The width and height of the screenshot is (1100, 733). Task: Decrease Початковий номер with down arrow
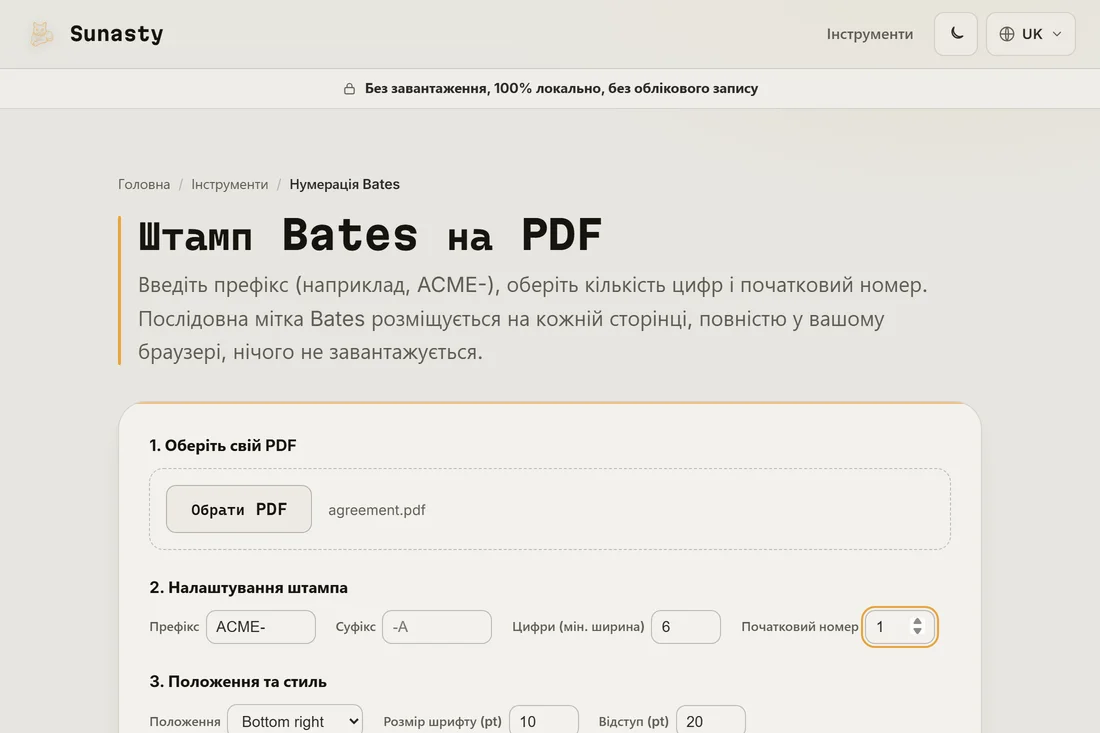coord(917,631)
